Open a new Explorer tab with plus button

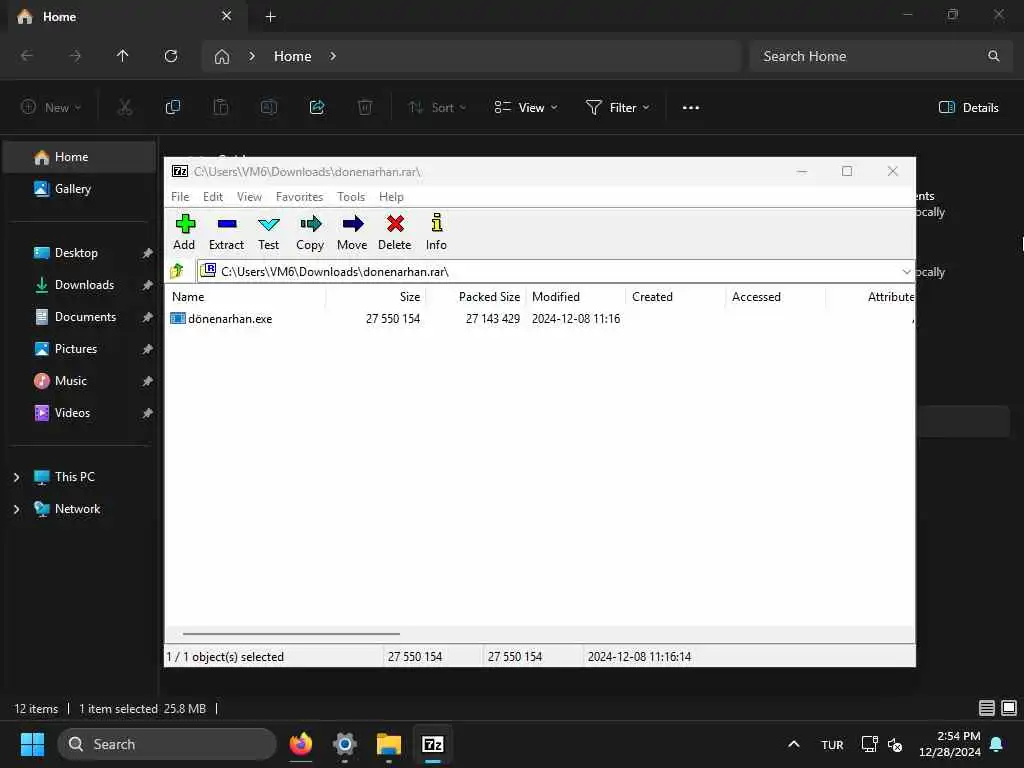pos(270,17)
